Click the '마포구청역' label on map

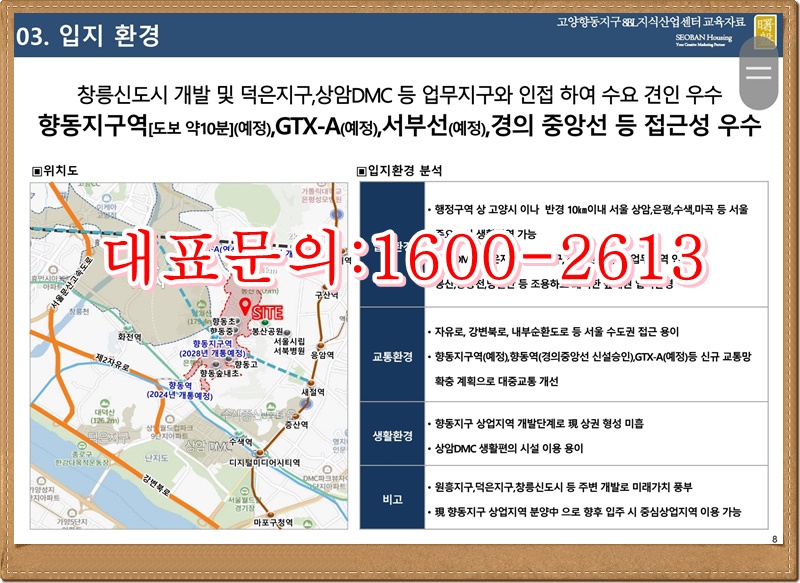[x=273, y=522]
